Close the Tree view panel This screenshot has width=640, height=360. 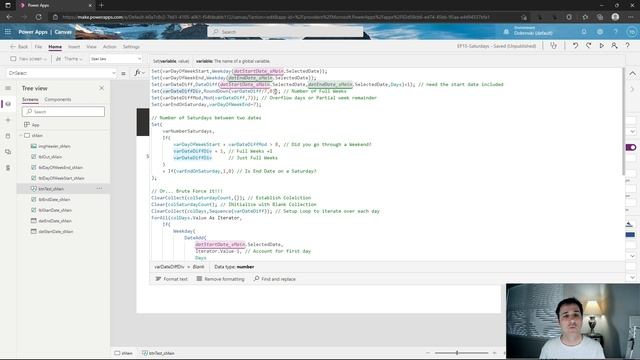click(x=102, y=88)
